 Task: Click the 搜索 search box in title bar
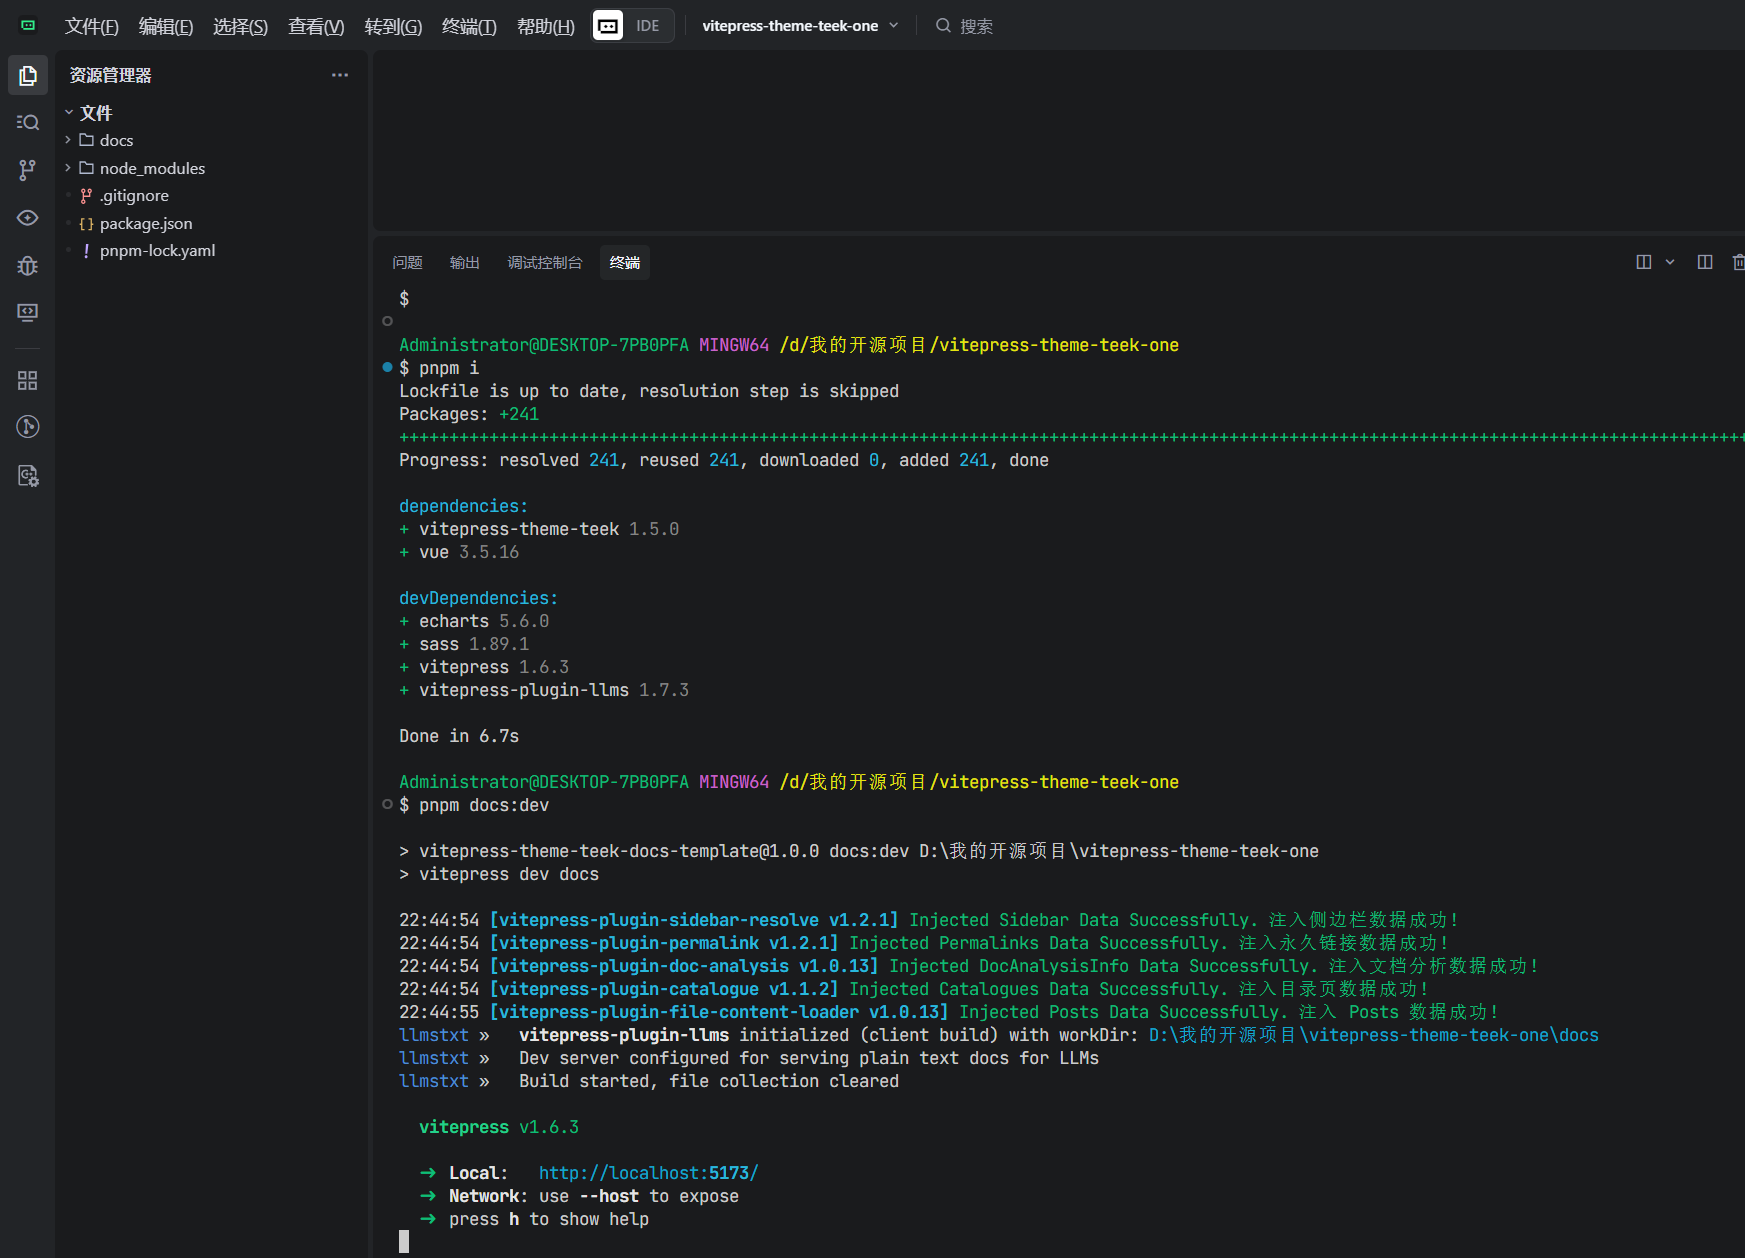point(975,26)
